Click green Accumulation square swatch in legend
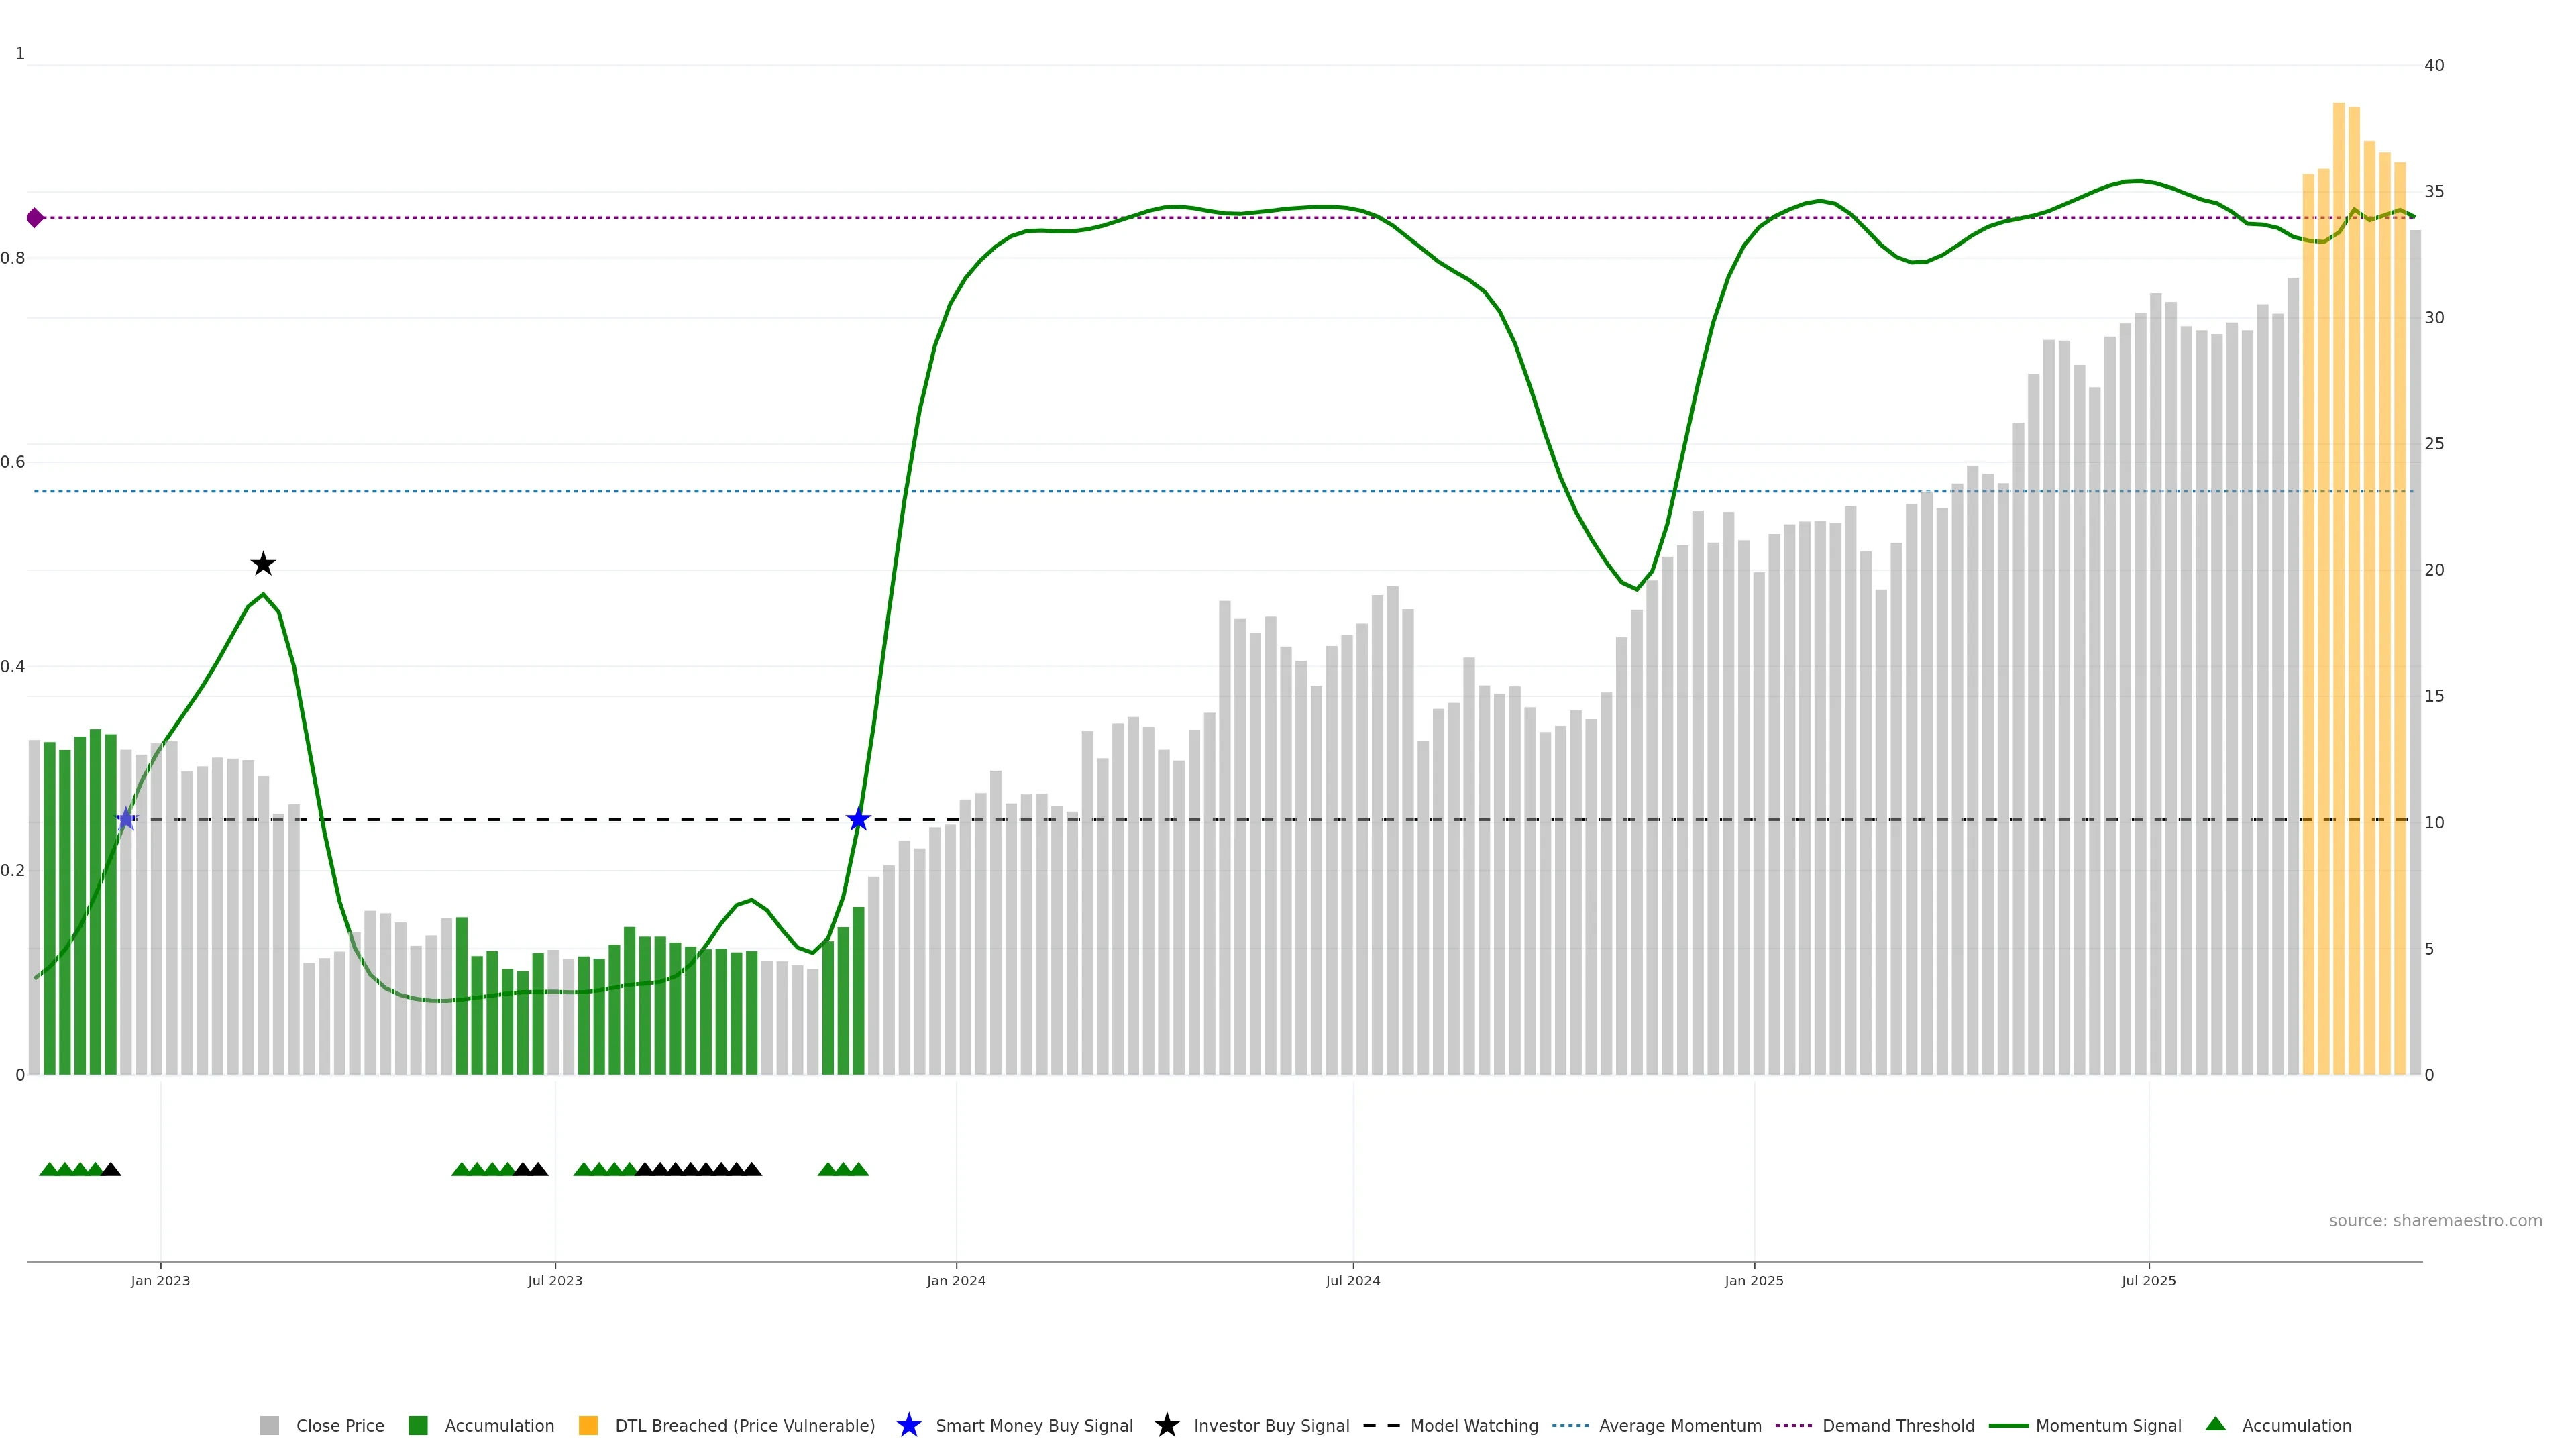2576x1449 pixels. click(418, 1425)
